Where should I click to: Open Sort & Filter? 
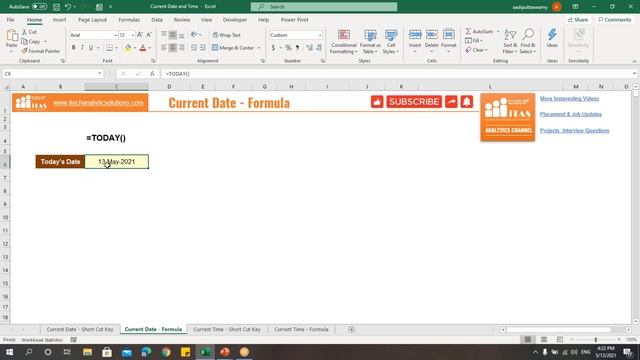[x=510, y=41]
